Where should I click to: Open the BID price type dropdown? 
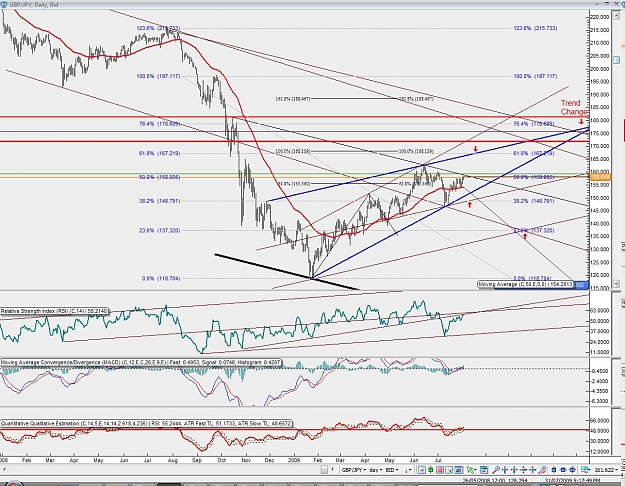click(x=393, y=470)
